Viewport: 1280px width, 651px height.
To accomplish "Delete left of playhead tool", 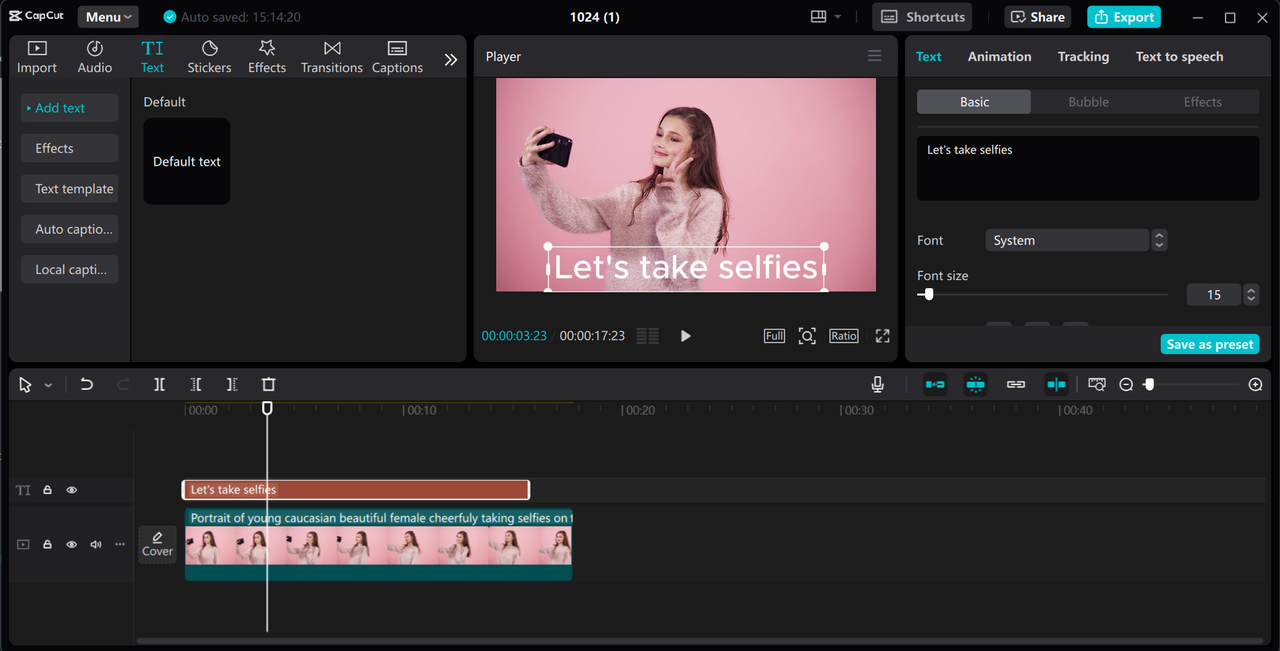I will click(196, 384).
